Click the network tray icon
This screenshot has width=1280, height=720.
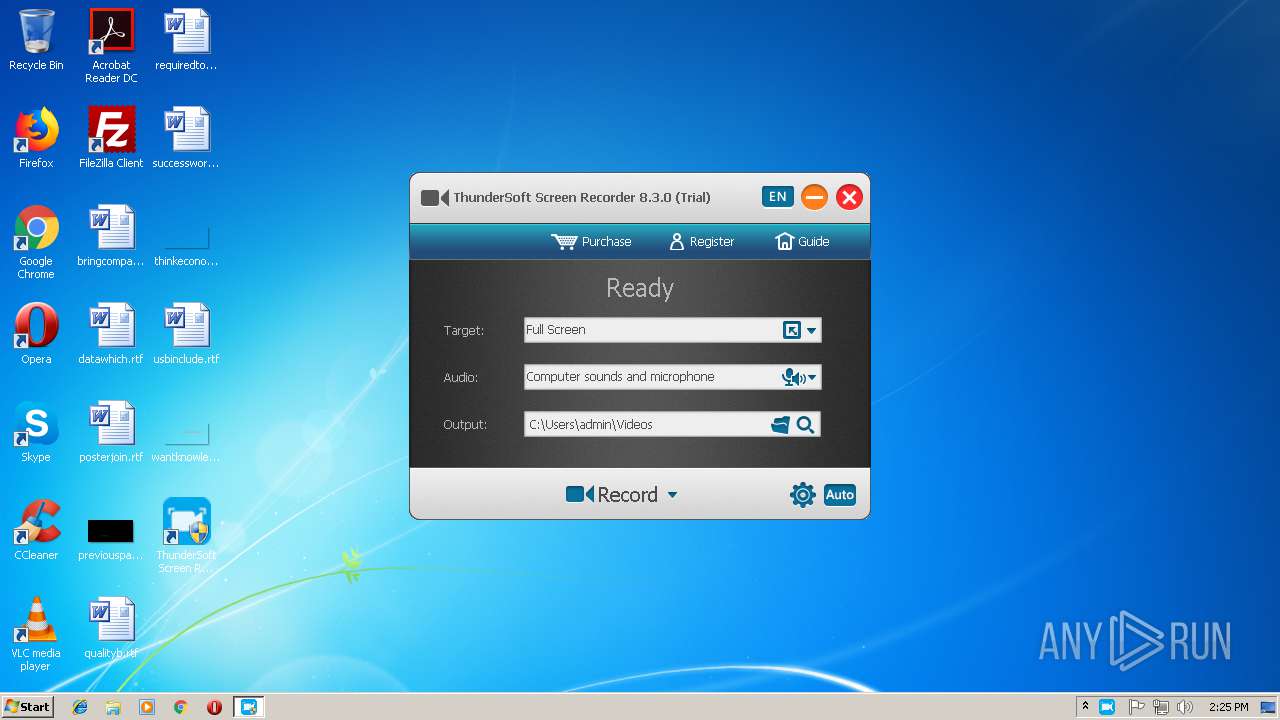tap(1161, 707)
